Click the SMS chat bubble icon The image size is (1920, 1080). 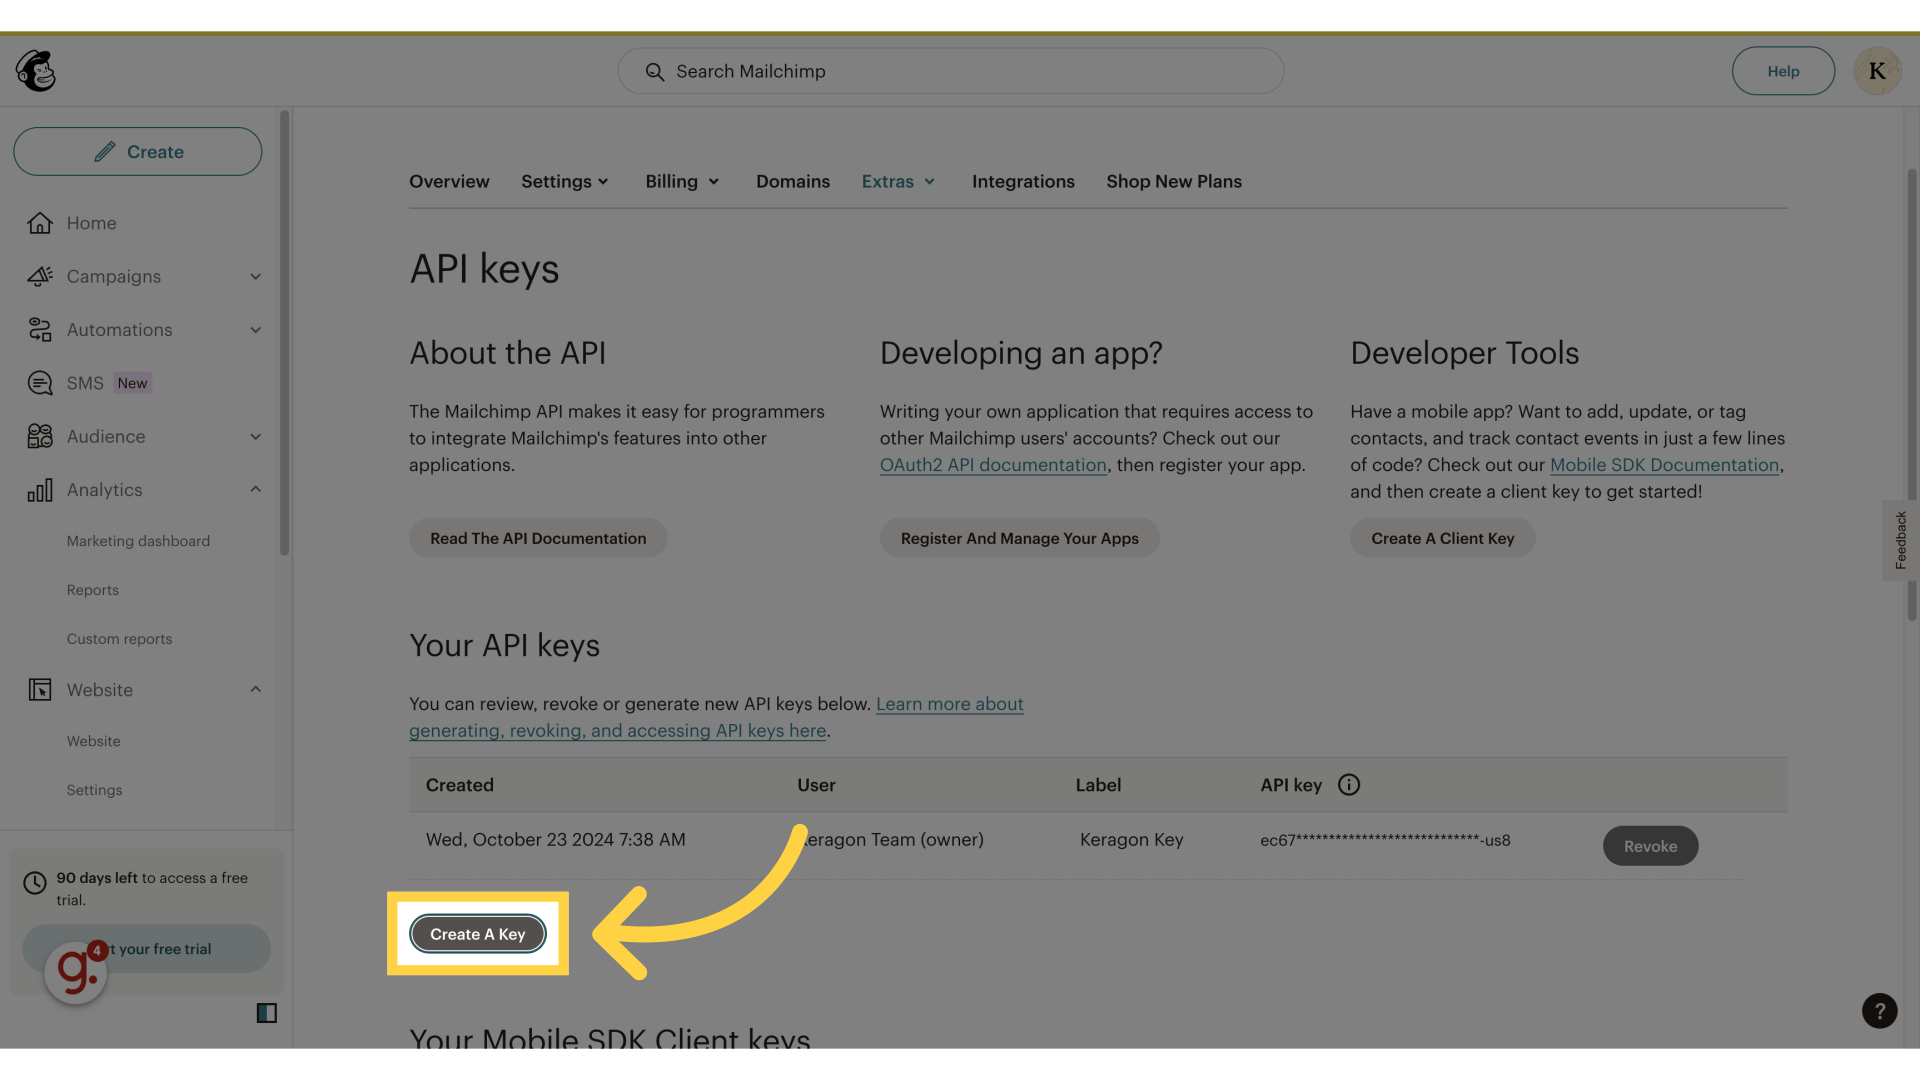[40, 383]
